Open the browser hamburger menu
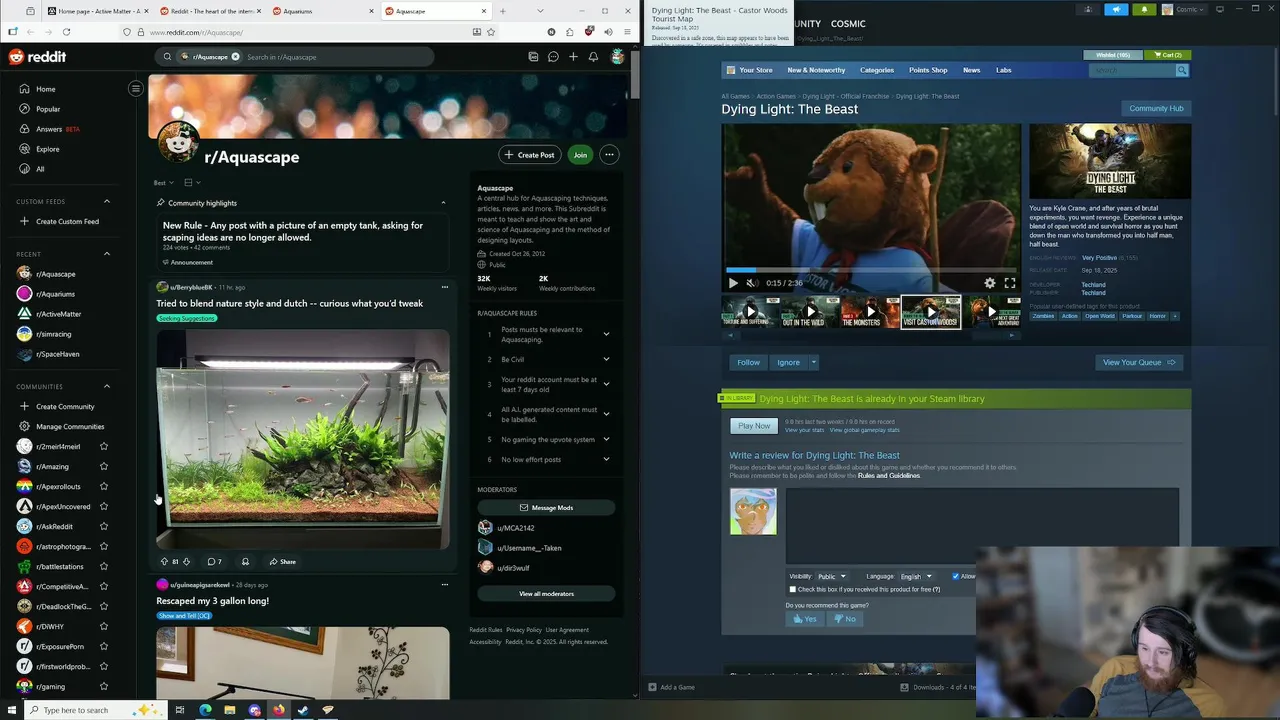1280x720 pixels. tap(626, 32)
